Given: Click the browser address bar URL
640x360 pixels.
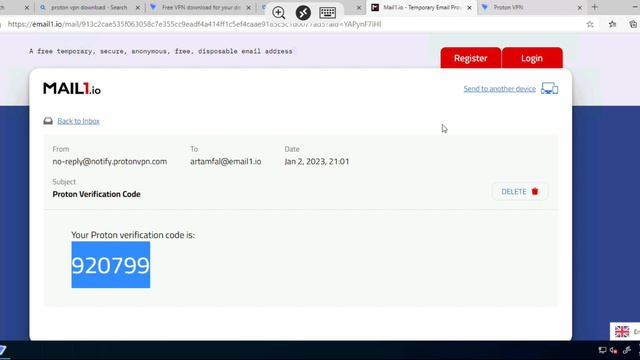Looking at the screenshot, I should point(194,24).
